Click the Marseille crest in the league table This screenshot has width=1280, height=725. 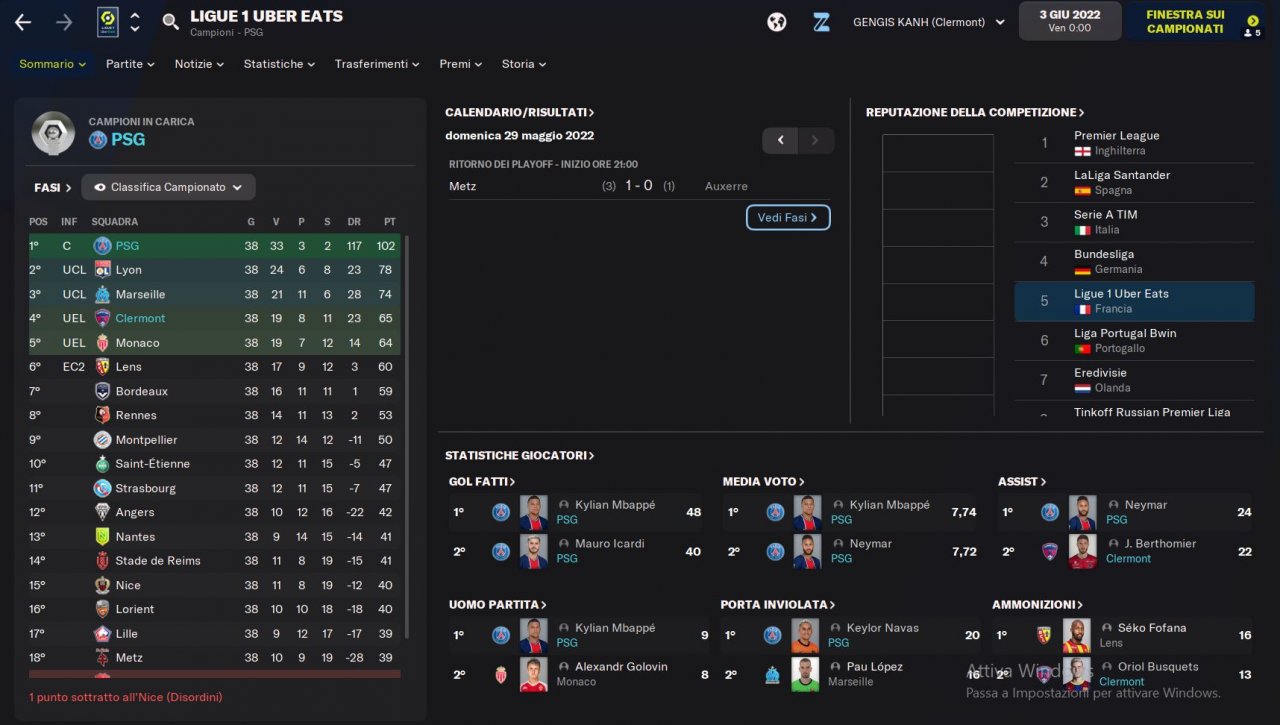pos(102,294)
